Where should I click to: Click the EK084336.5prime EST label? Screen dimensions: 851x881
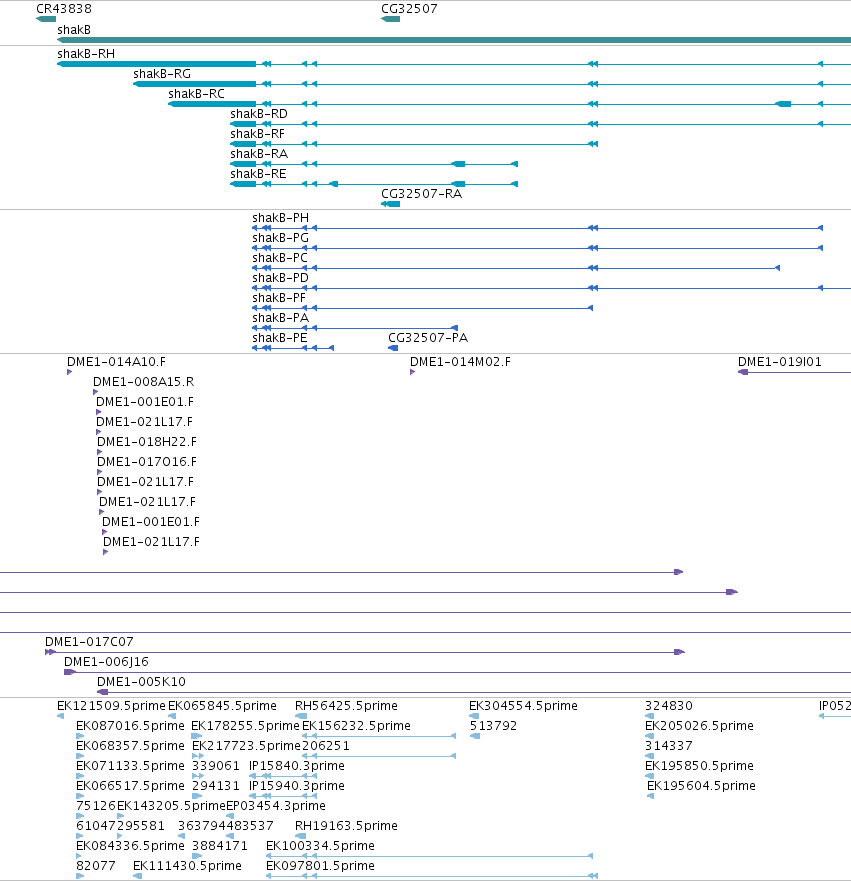coord(130,846)
